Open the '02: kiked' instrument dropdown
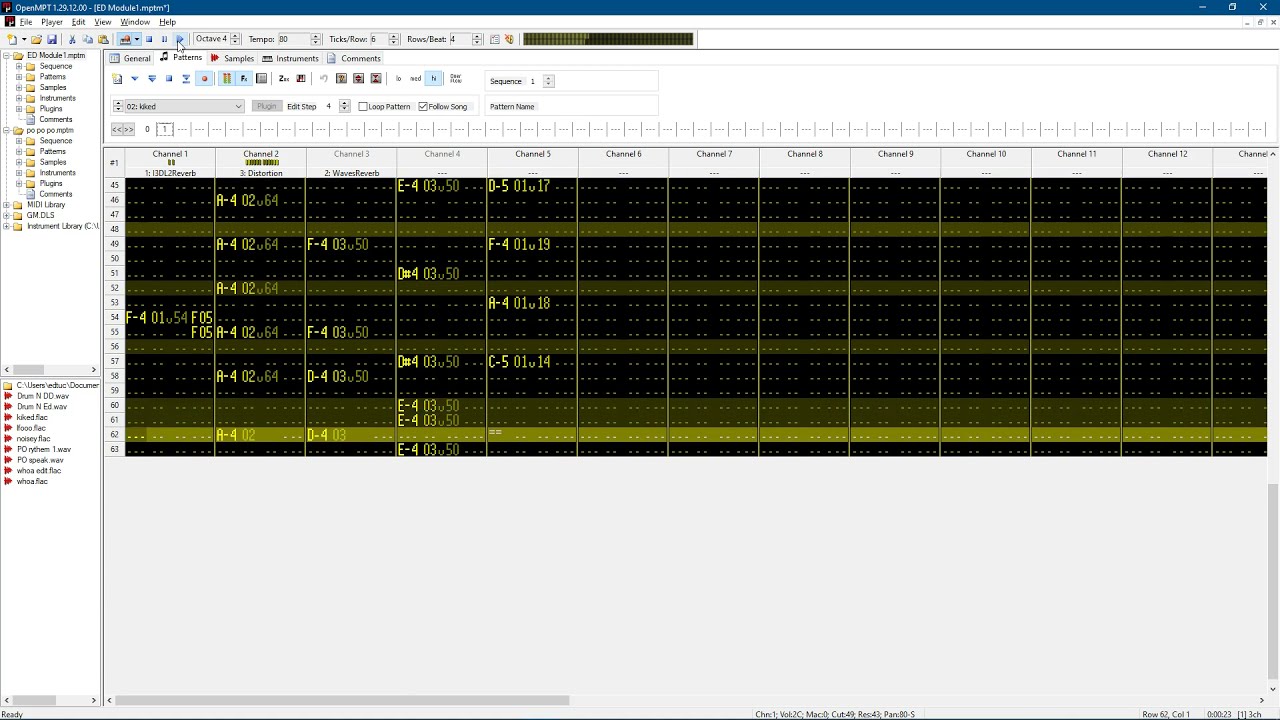This screenshot has width=1280, height=720. point(238,106)
